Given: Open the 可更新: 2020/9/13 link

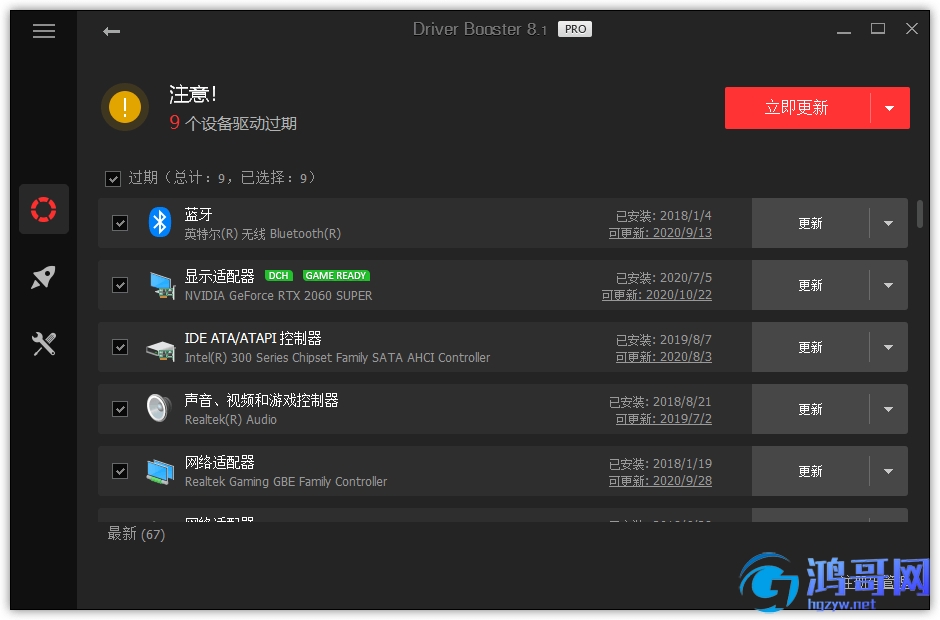Looking at the screenshot, I should tap(660, 233).
